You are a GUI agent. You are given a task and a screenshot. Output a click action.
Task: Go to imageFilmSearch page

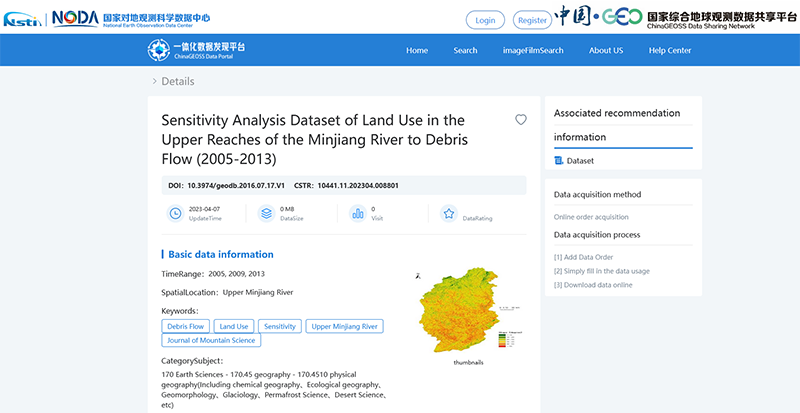coord(533,51)
